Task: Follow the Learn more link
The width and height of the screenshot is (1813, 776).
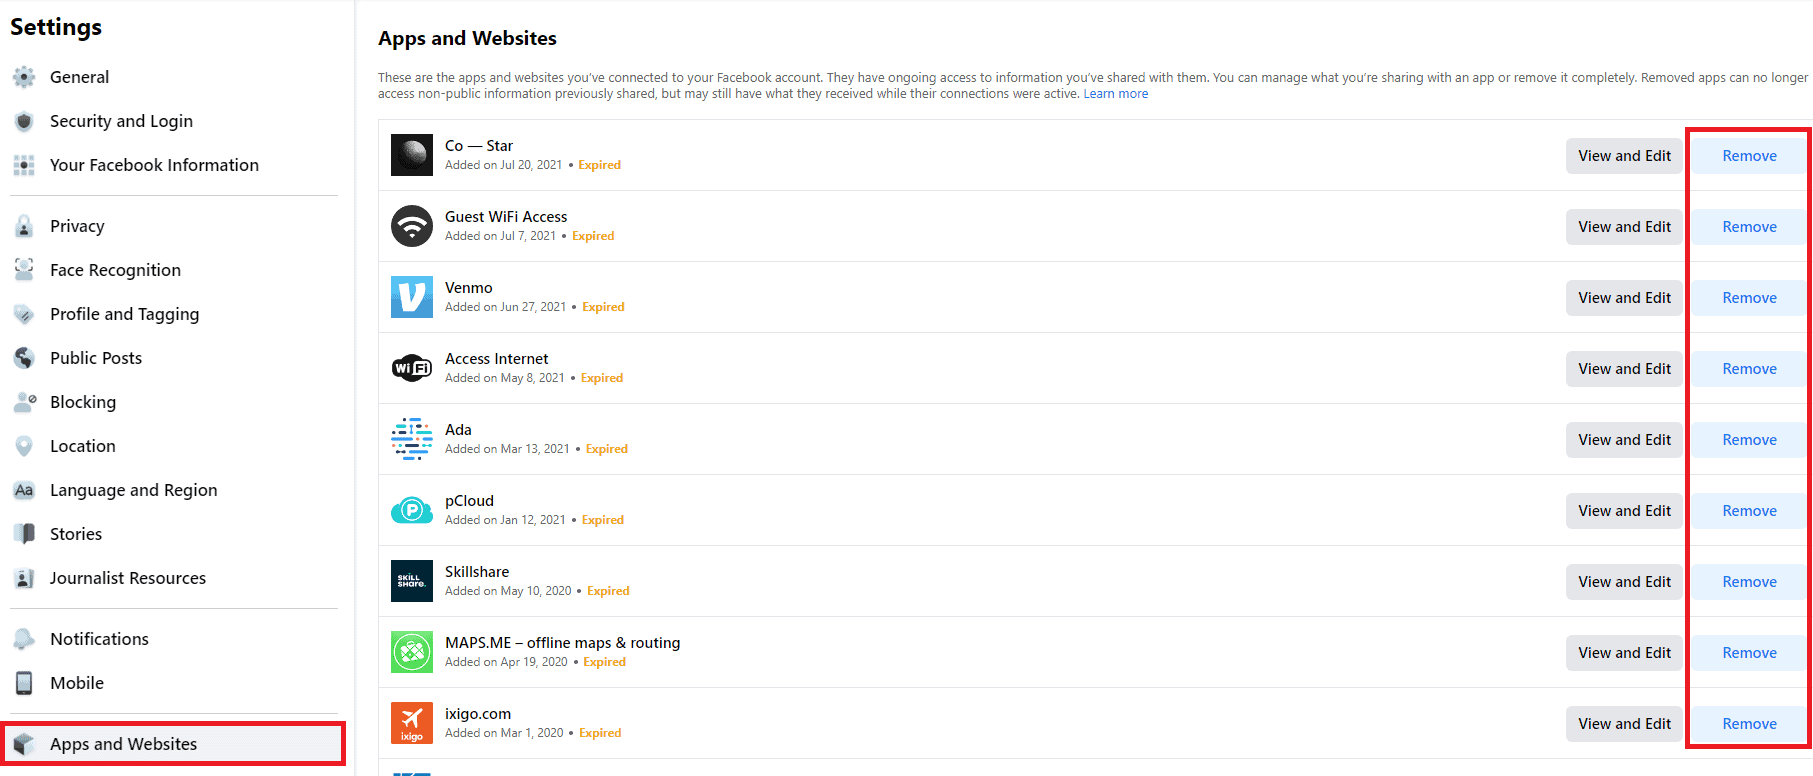Action: (1115, 94)
